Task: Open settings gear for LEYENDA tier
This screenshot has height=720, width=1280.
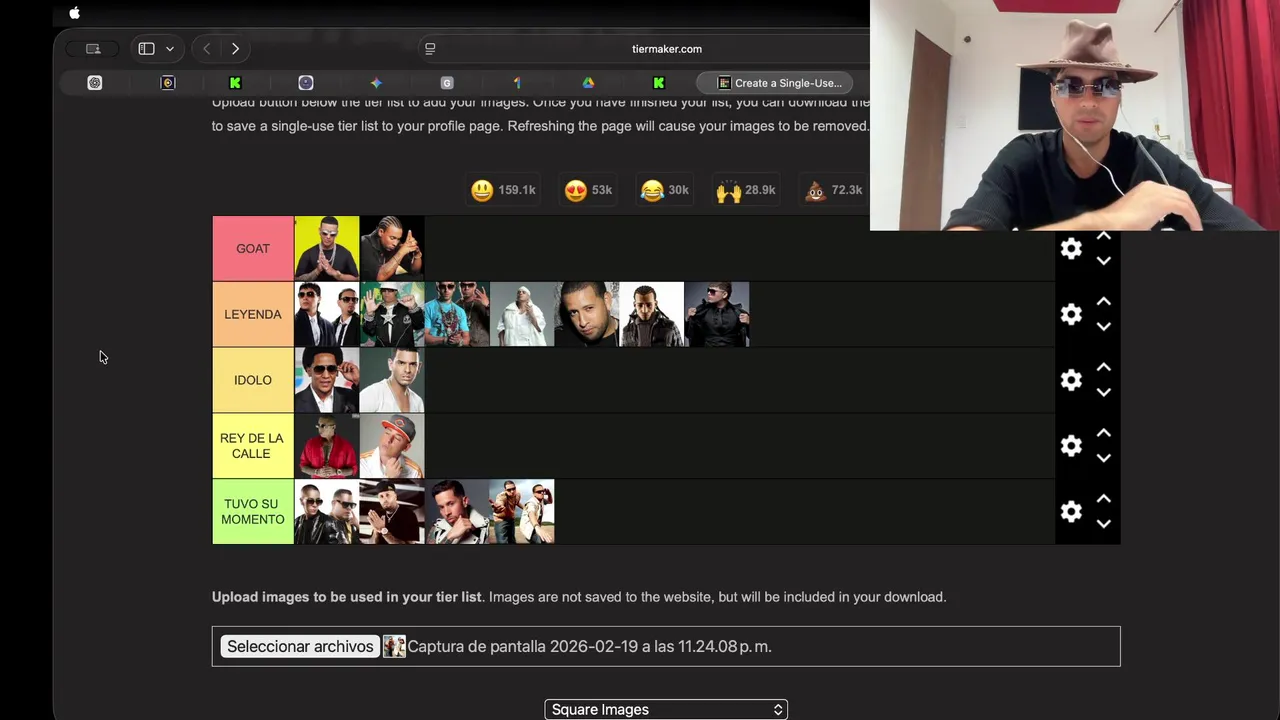Action: [x=1071, y=314]
